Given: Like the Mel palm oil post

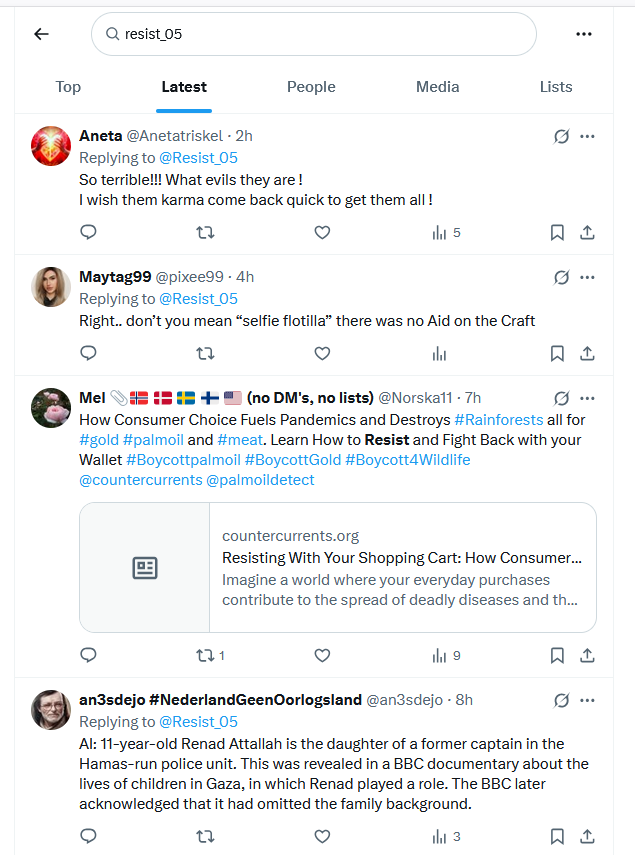Looking at the screenshot, I should pyautogui.click(x=322, y=656).
